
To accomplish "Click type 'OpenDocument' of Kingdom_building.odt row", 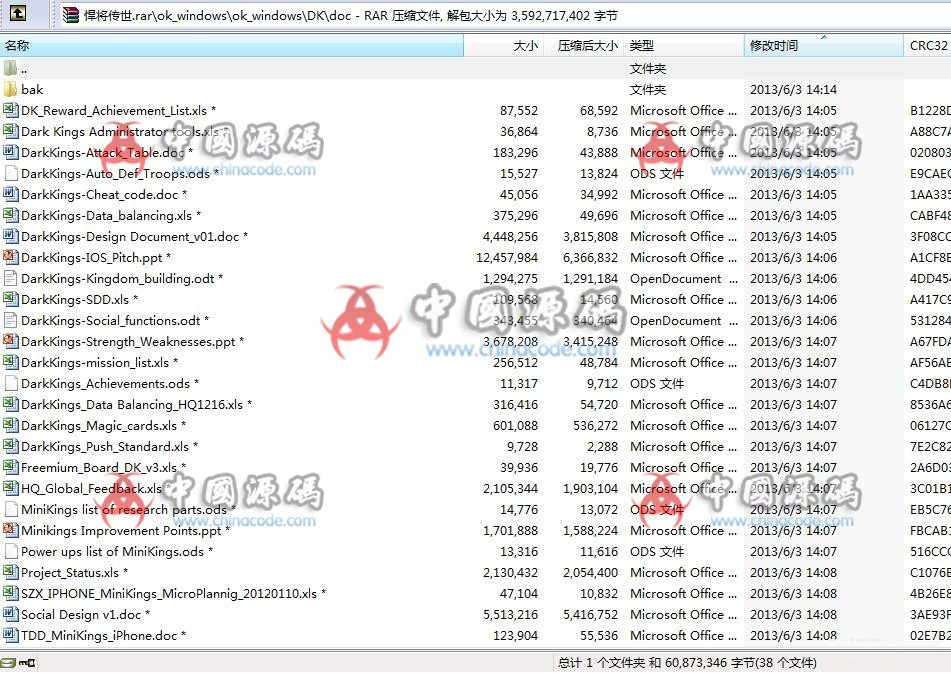I will pos(676,278).
